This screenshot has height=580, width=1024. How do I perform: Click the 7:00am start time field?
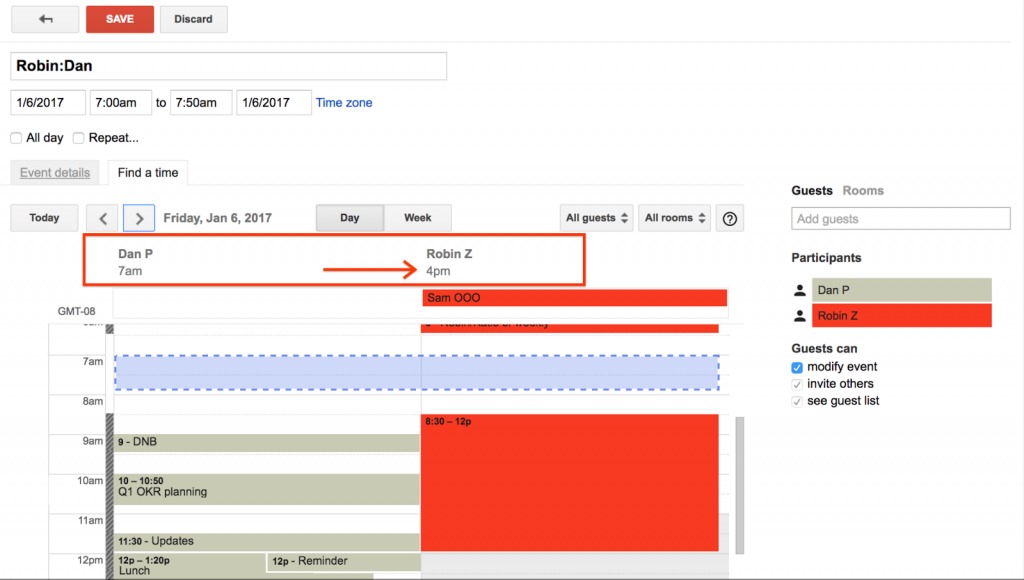121,103
